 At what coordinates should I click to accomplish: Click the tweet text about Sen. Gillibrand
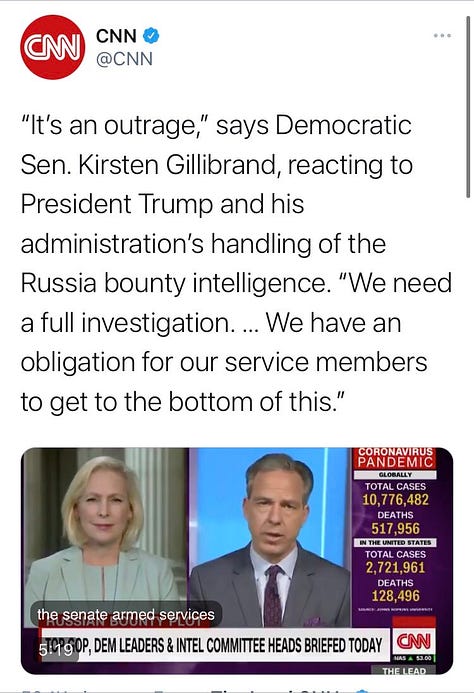click(236, 263)
